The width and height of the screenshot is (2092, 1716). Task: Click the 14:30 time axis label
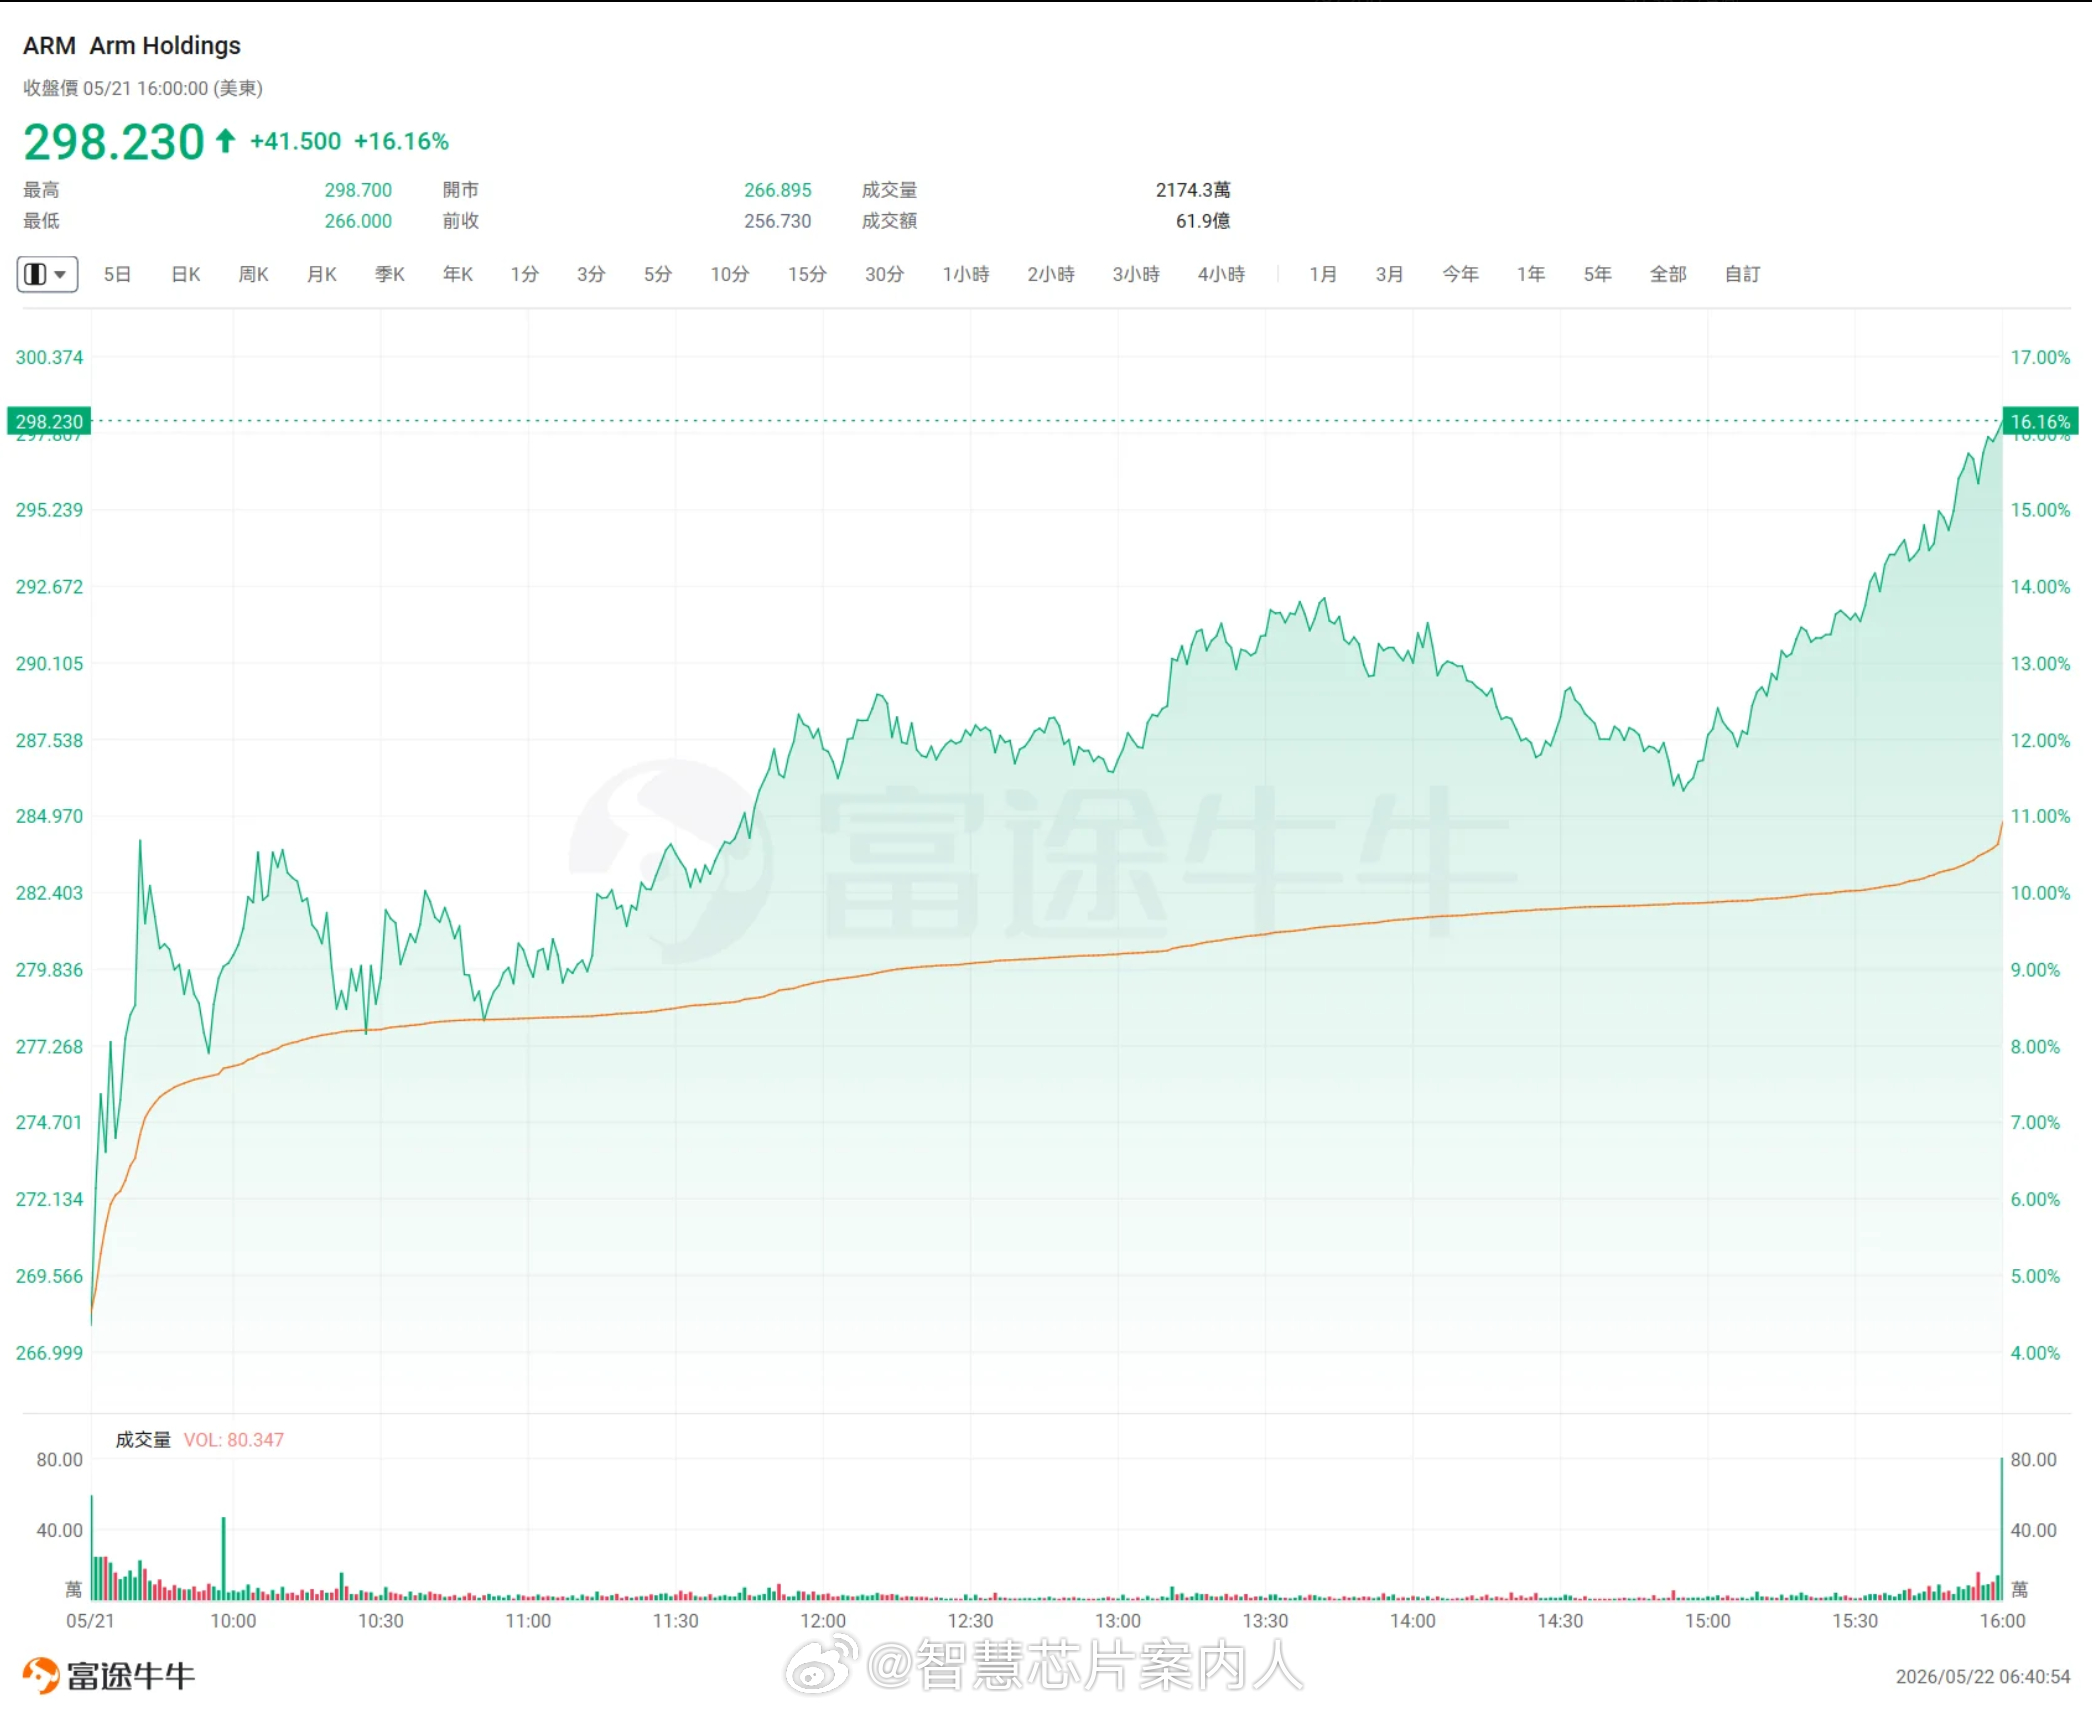1560,1621
